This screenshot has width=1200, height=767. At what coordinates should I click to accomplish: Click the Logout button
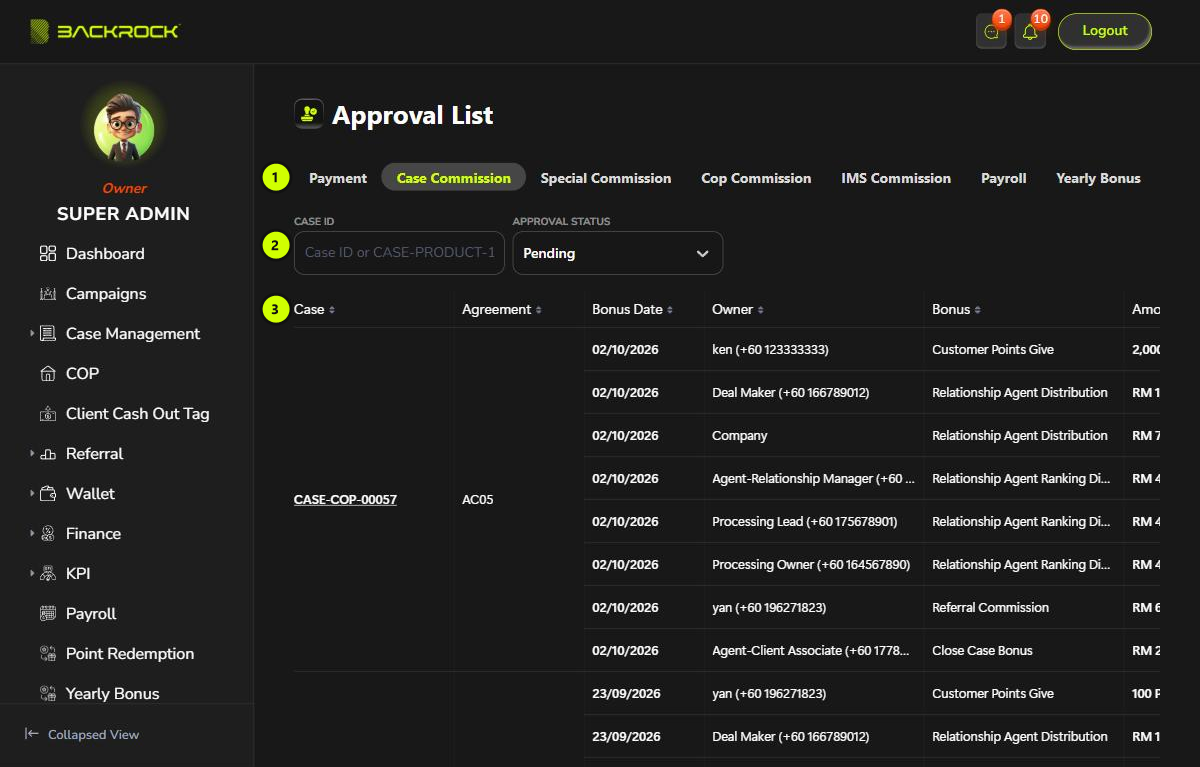tap(1105, 31)
